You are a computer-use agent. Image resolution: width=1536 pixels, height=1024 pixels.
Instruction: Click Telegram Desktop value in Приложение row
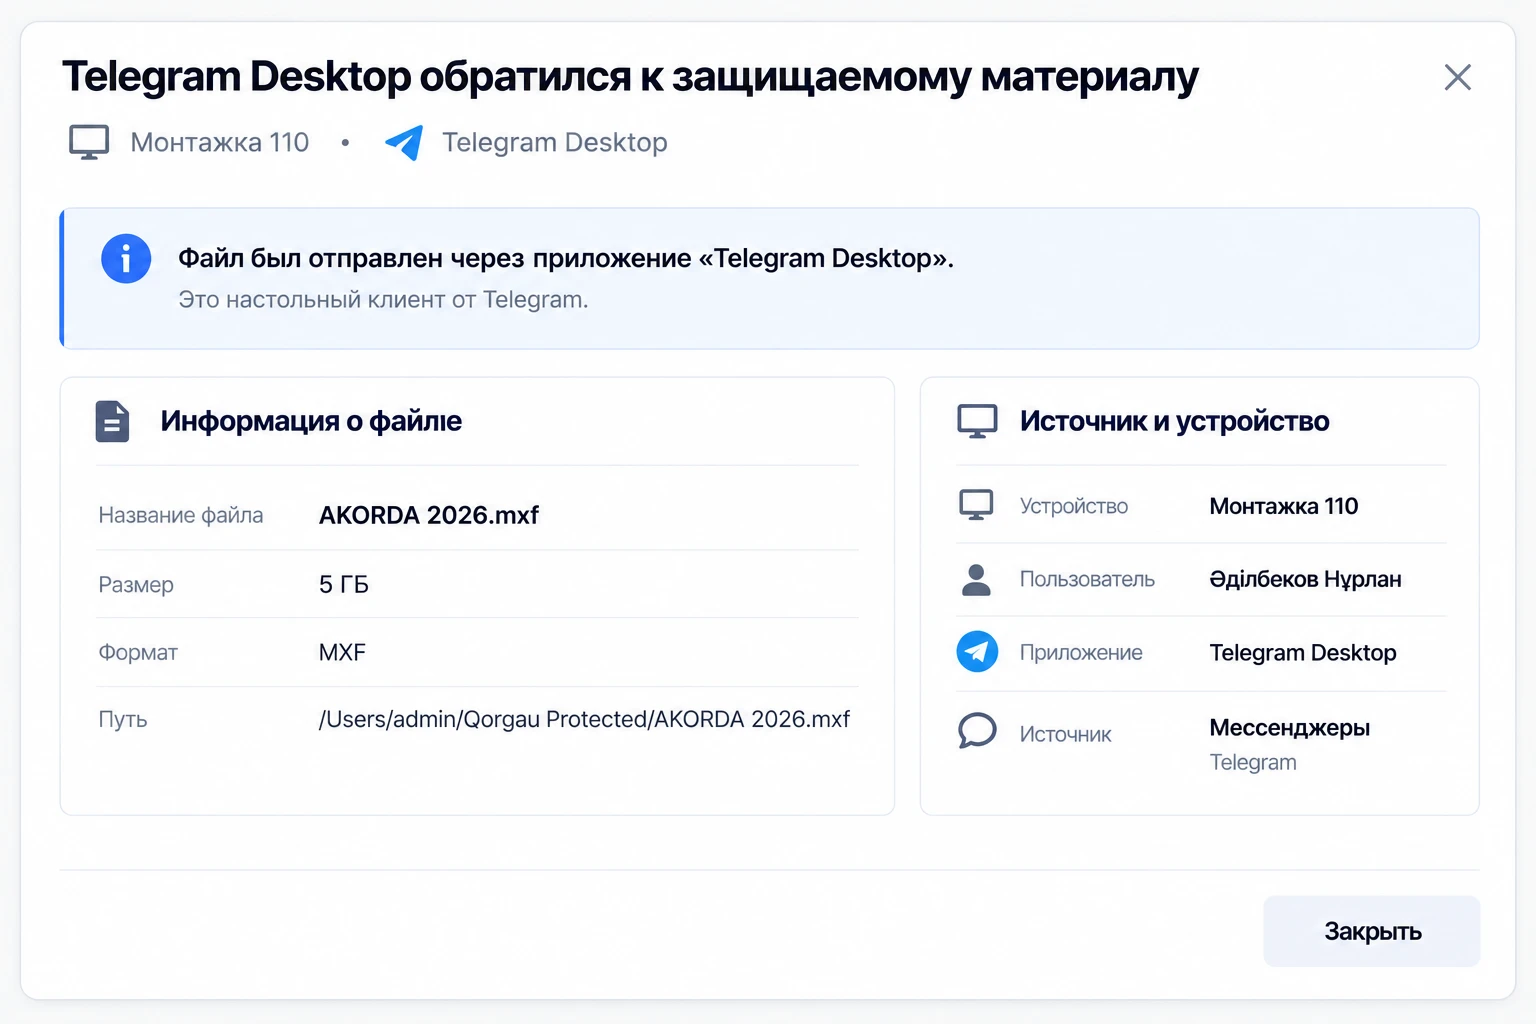(1303, 652)
